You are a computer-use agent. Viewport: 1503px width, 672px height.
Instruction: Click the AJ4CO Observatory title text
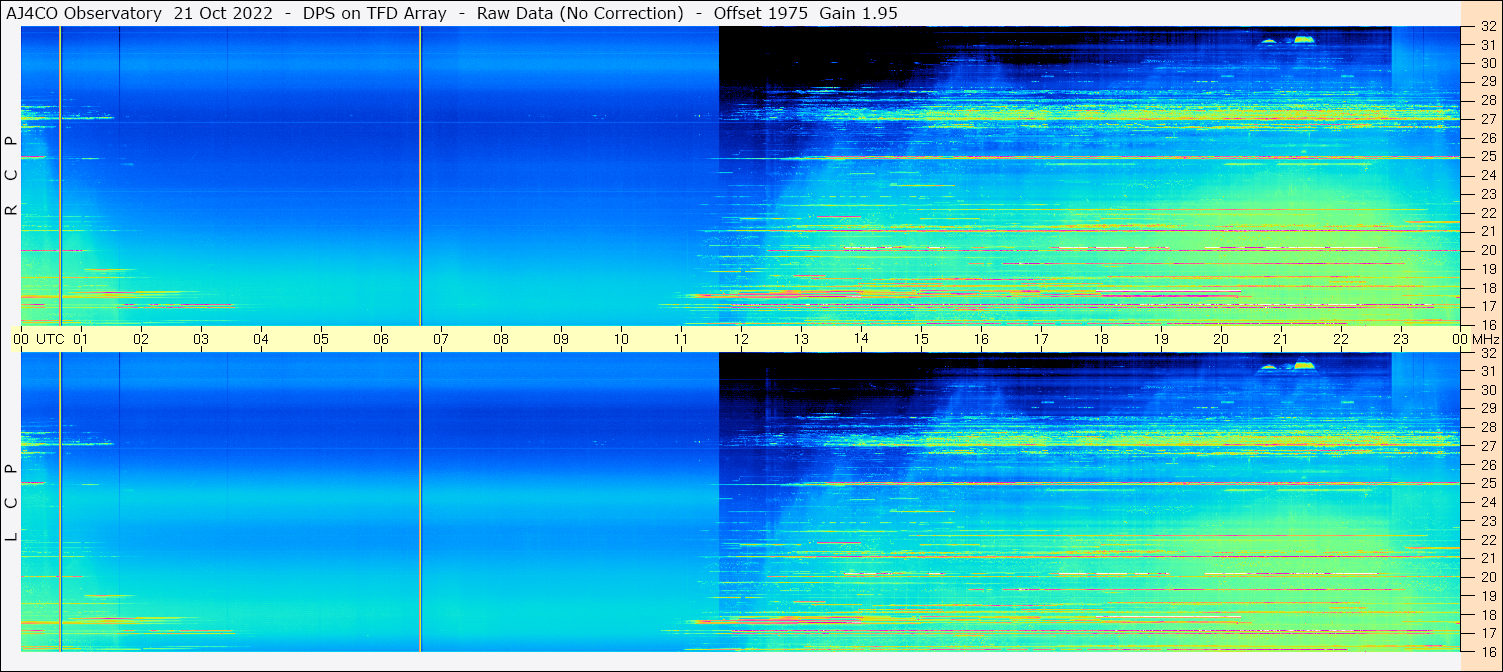(x=83, y=13)
